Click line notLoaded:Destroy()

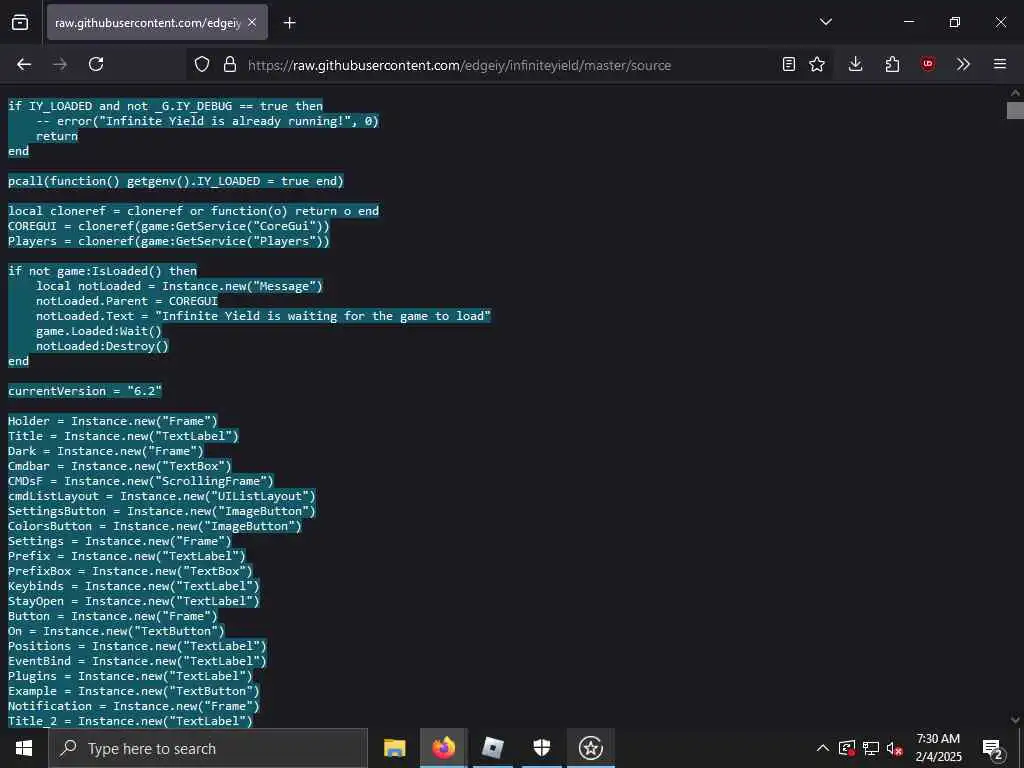pyautogui.click(x=103, y=346)
